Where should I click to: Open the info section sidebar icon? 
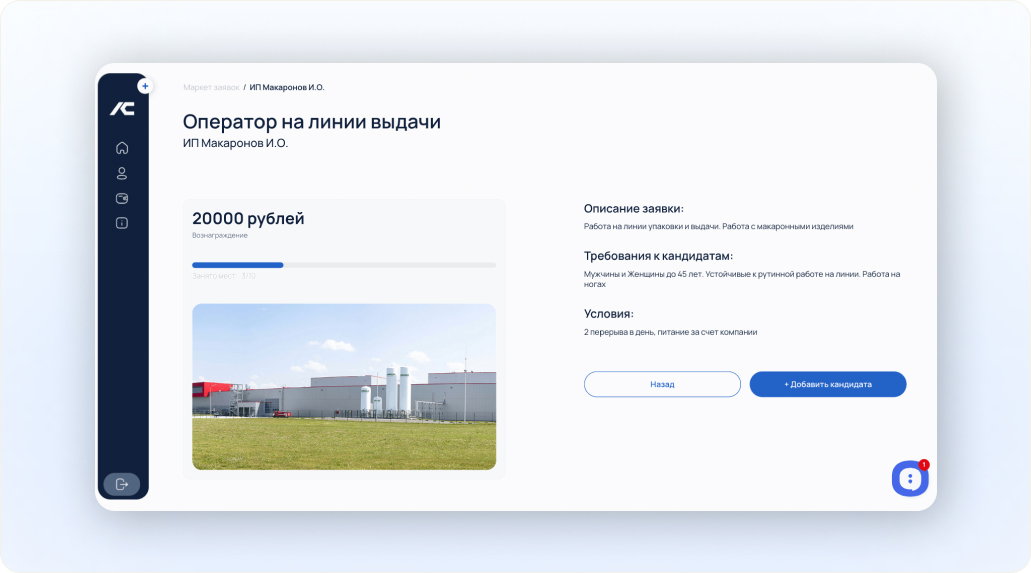click(x=122, y=223)
